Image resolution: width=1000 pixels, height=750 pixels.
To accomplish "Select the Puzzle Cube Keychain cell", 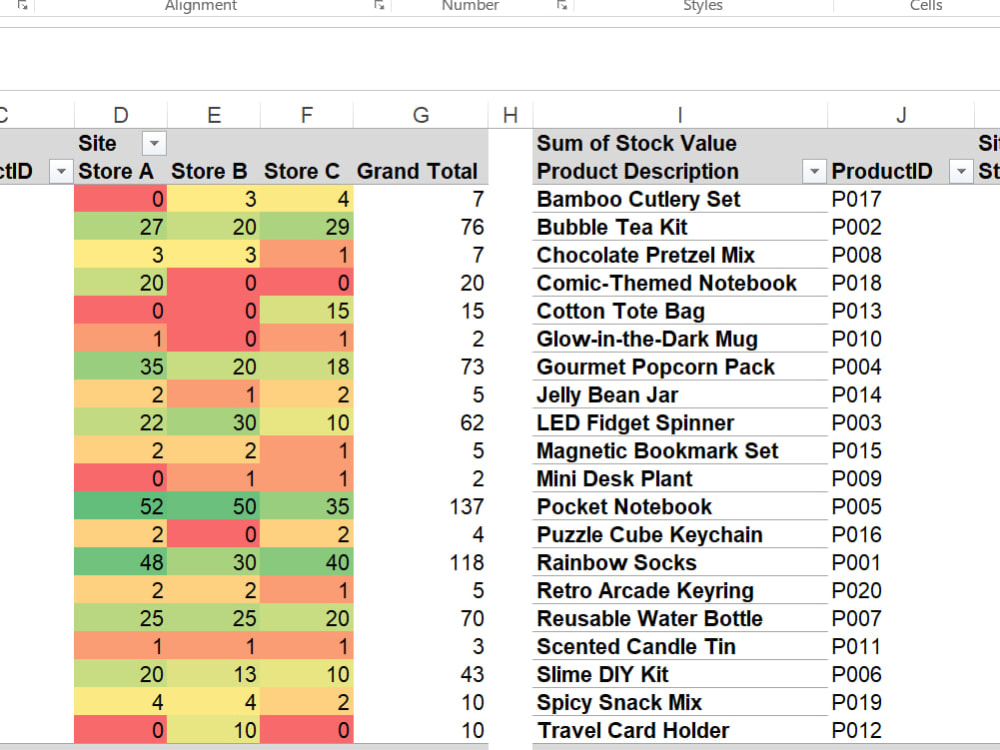I will click(x=680, y=535).
